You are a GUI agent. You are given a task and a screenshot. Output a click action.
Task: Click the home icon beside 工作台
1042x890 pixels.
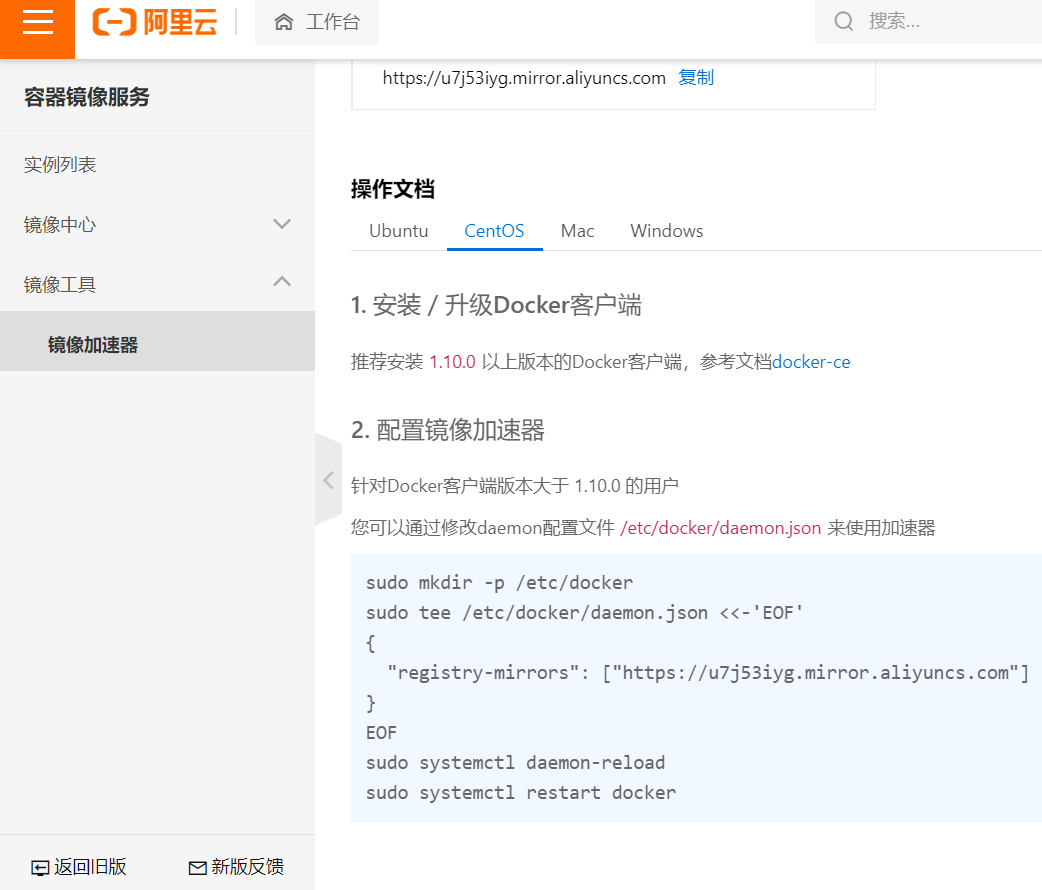click(284, 23)
